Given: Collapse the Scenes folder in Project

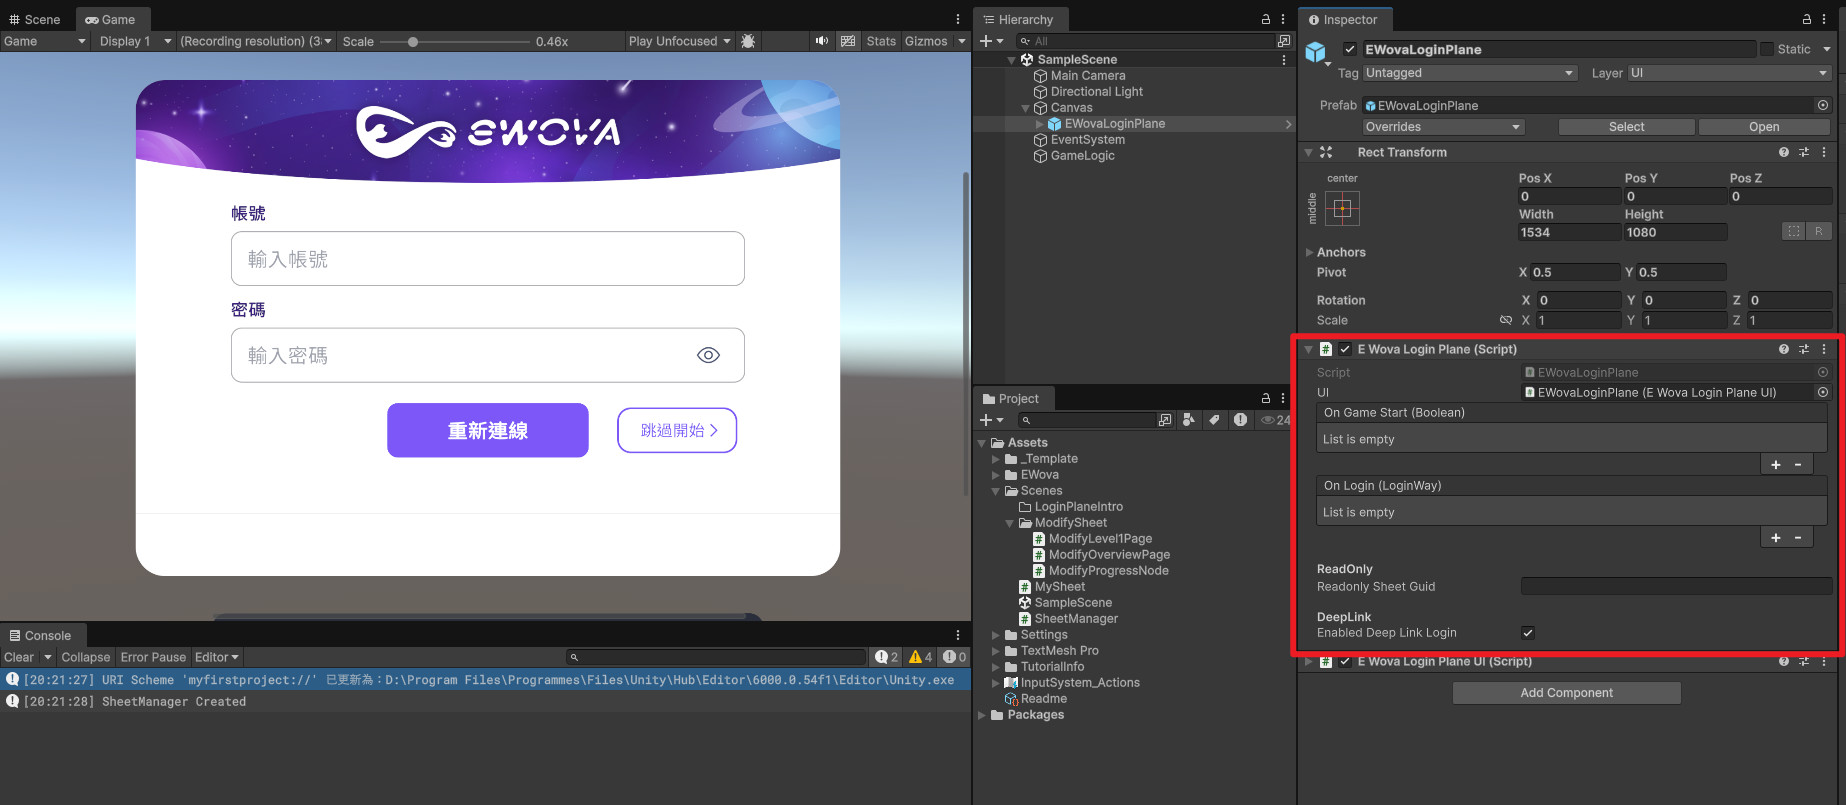Looking at the screenshot, I should (x=996, y=491).
